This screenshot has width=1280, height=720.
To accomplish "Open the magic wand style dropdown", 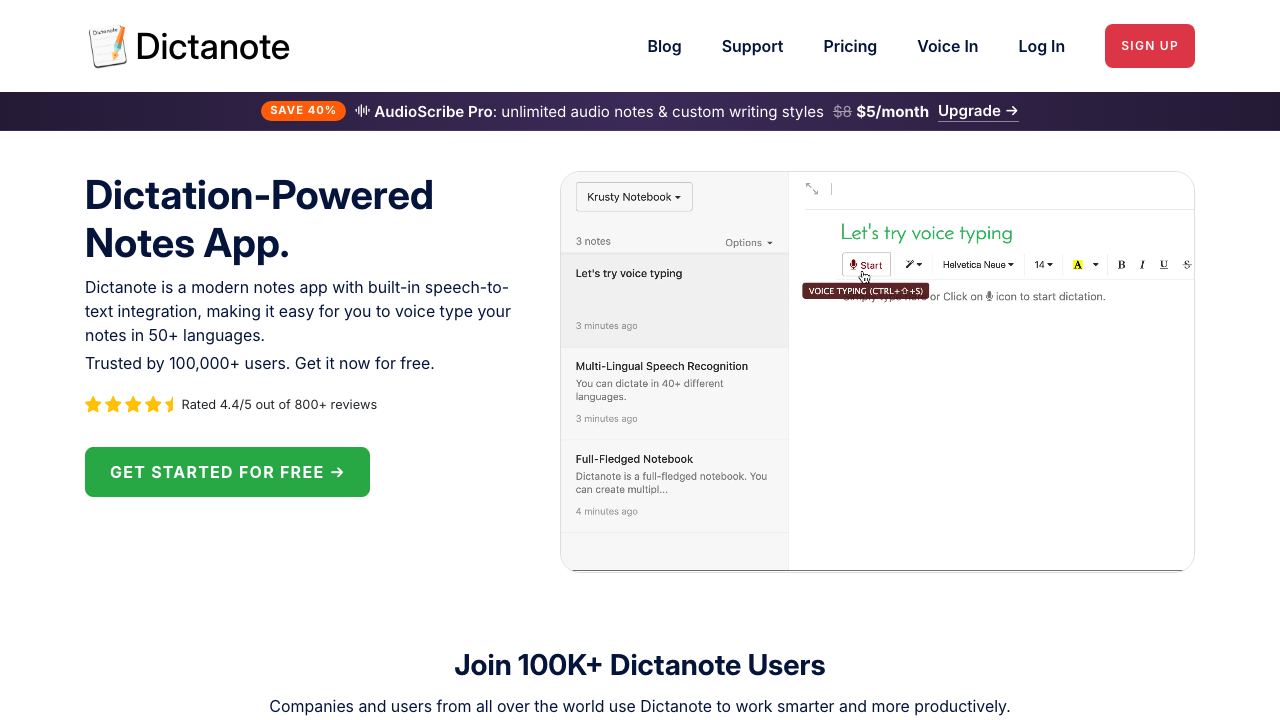I will [x=913, y=265].
